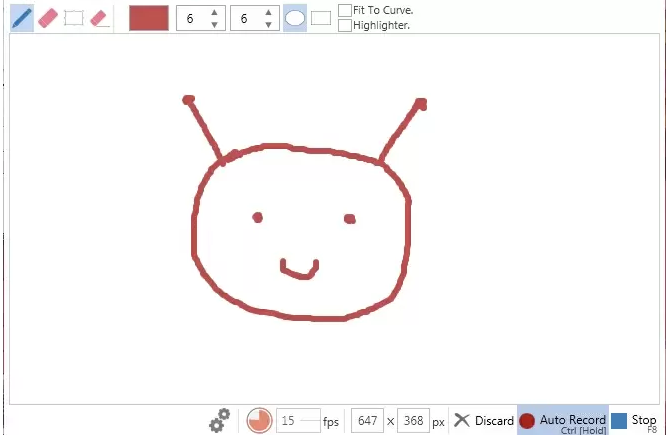Discard the current recording
This screenshot has width=666, height=439.
click(x=484, y=420)
